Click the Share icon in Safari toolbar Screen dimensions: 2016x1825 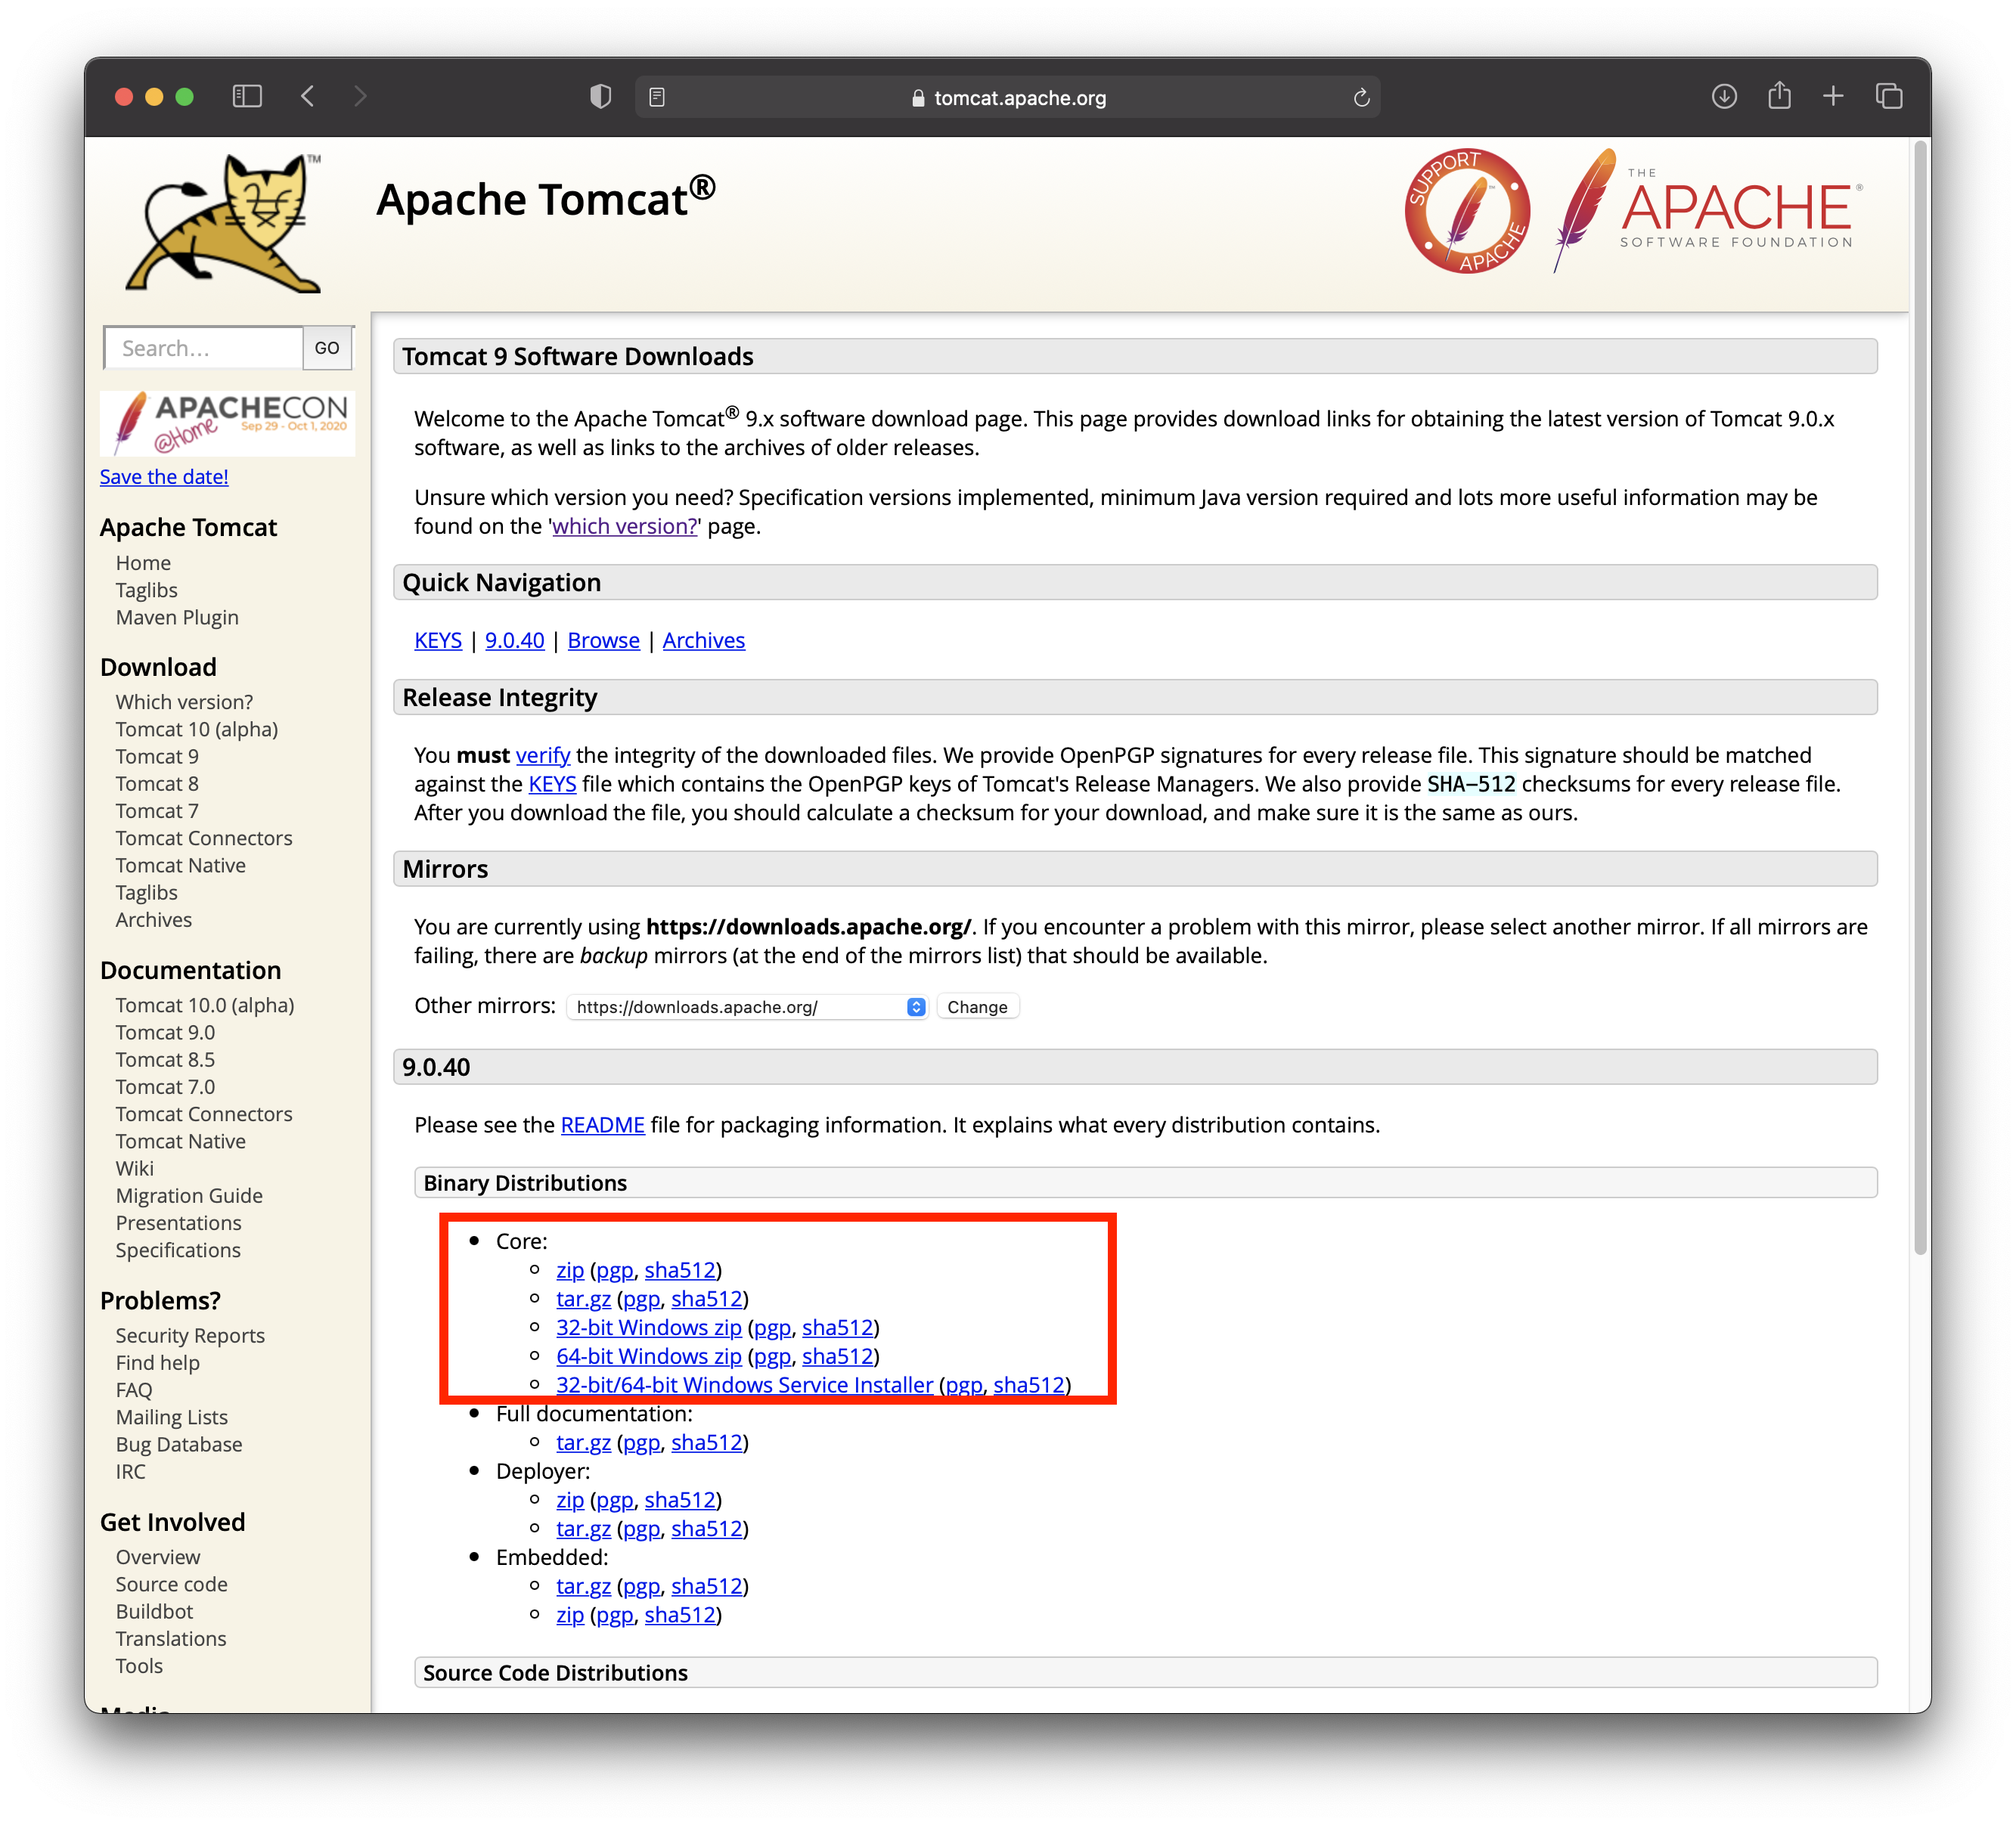click(1779, 95)
